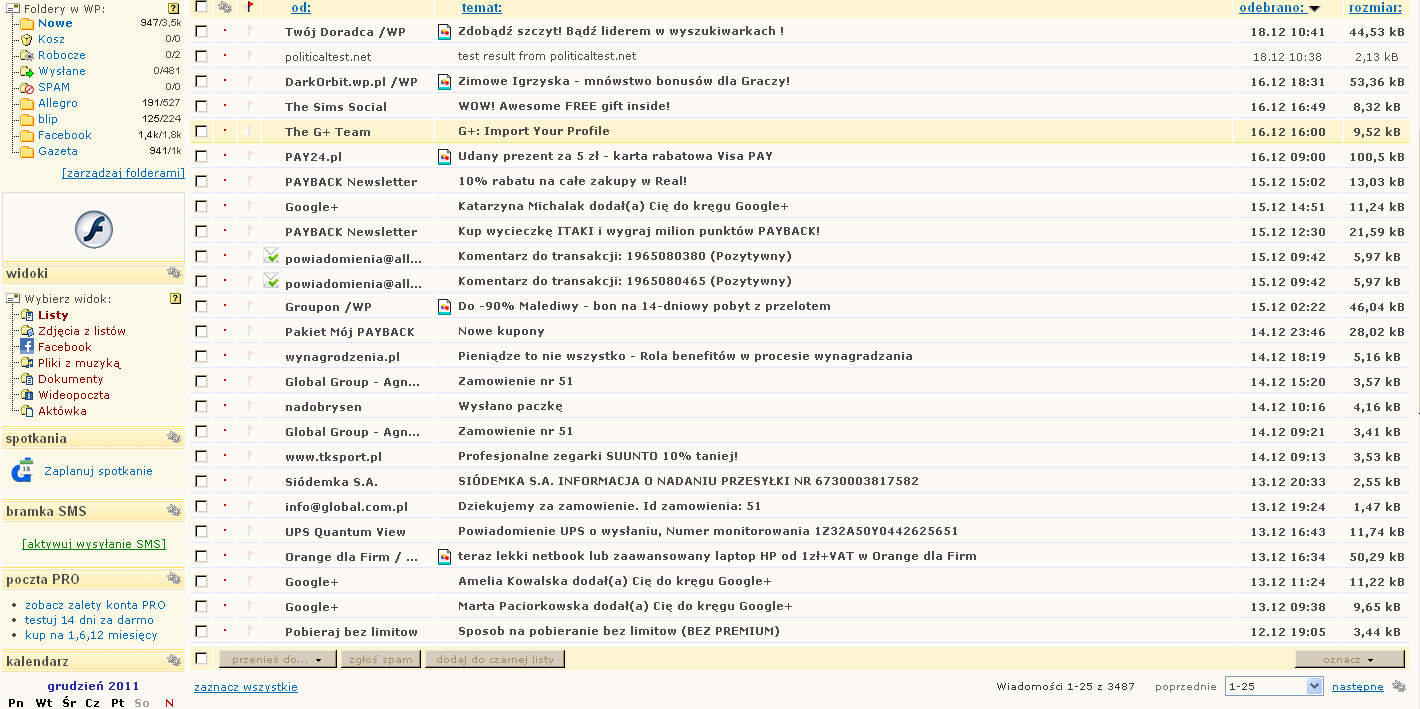This screenshot has height=709, width=1420.
Task: Open the przenieś do... dropdown
Action: pos(278,659)
